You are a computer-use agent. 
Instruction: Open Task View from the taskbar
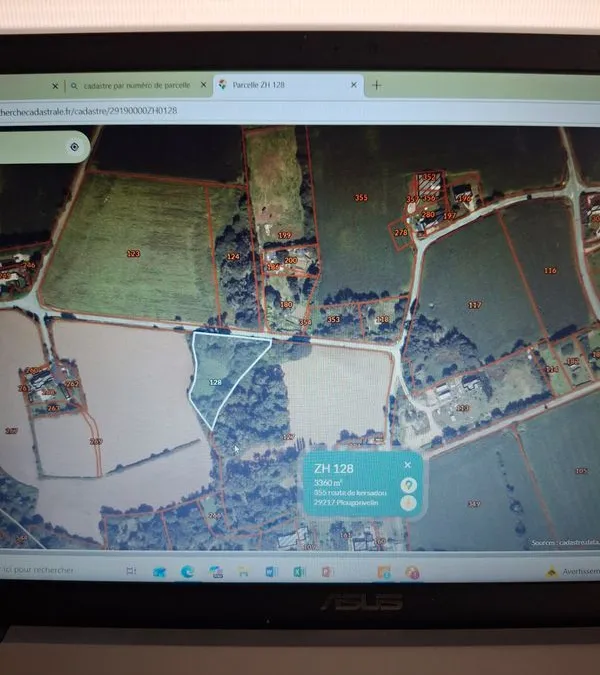[x=131, y=571]
